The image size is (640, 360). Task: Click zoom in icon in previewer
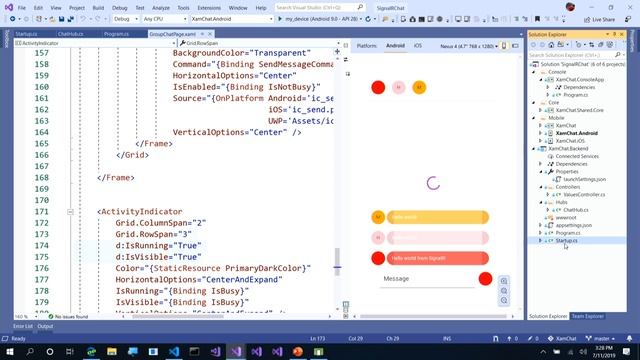tap(504, 281)
